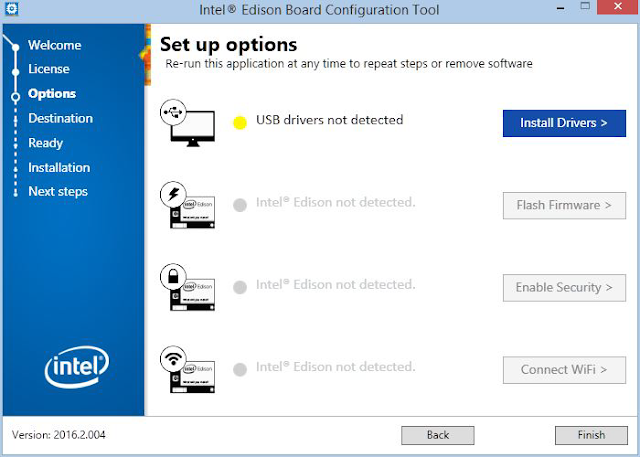Close the Edison Board Configuration Tool
640x457 pixels.
(618, 7)
